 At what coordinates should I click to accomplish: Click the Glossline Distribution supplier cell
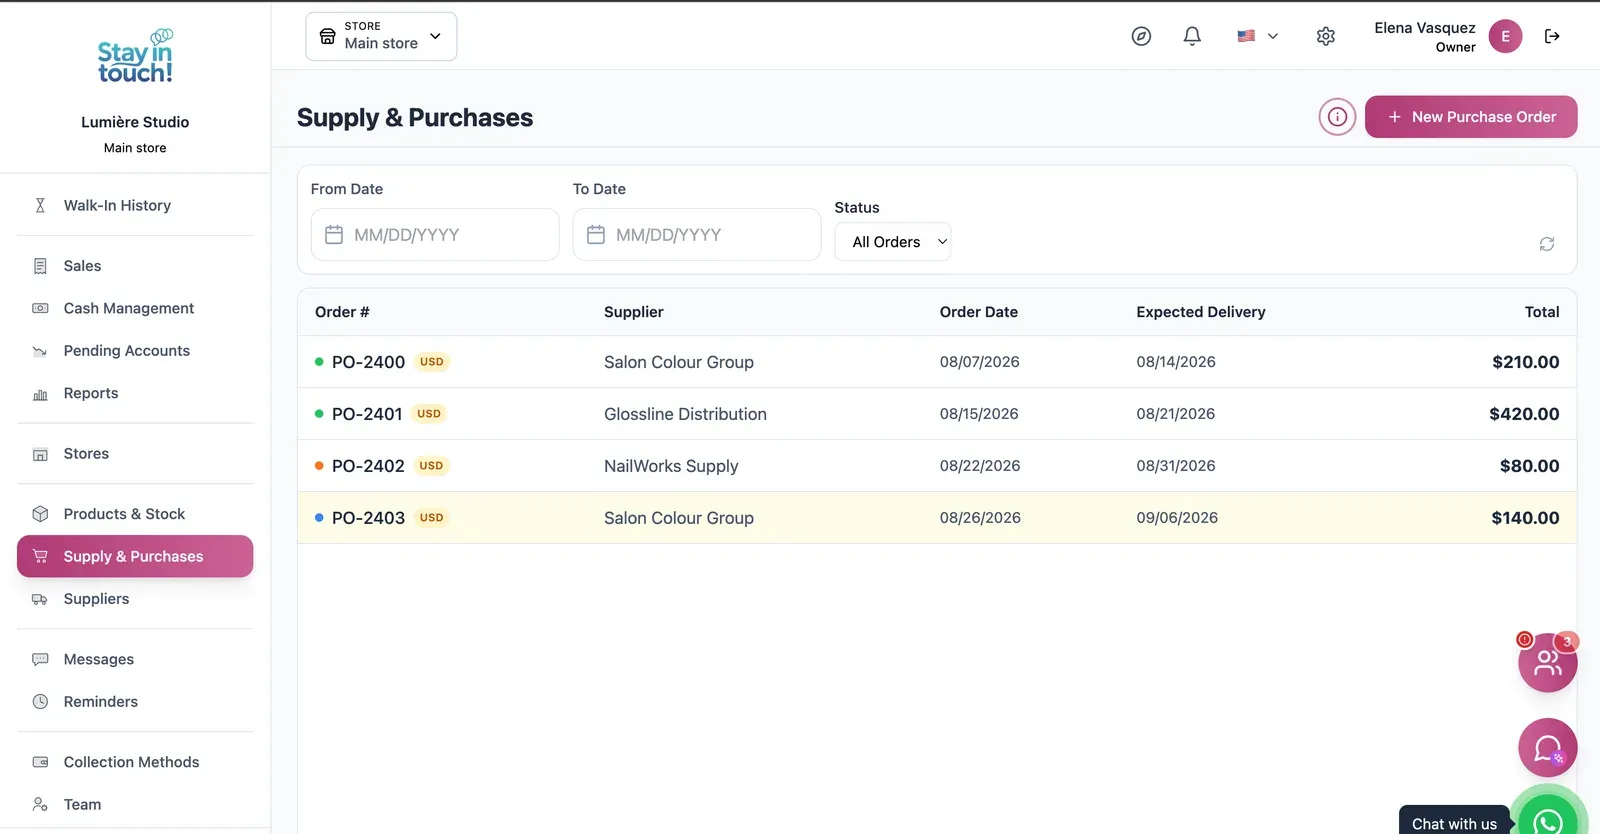[x=685, y=414]
